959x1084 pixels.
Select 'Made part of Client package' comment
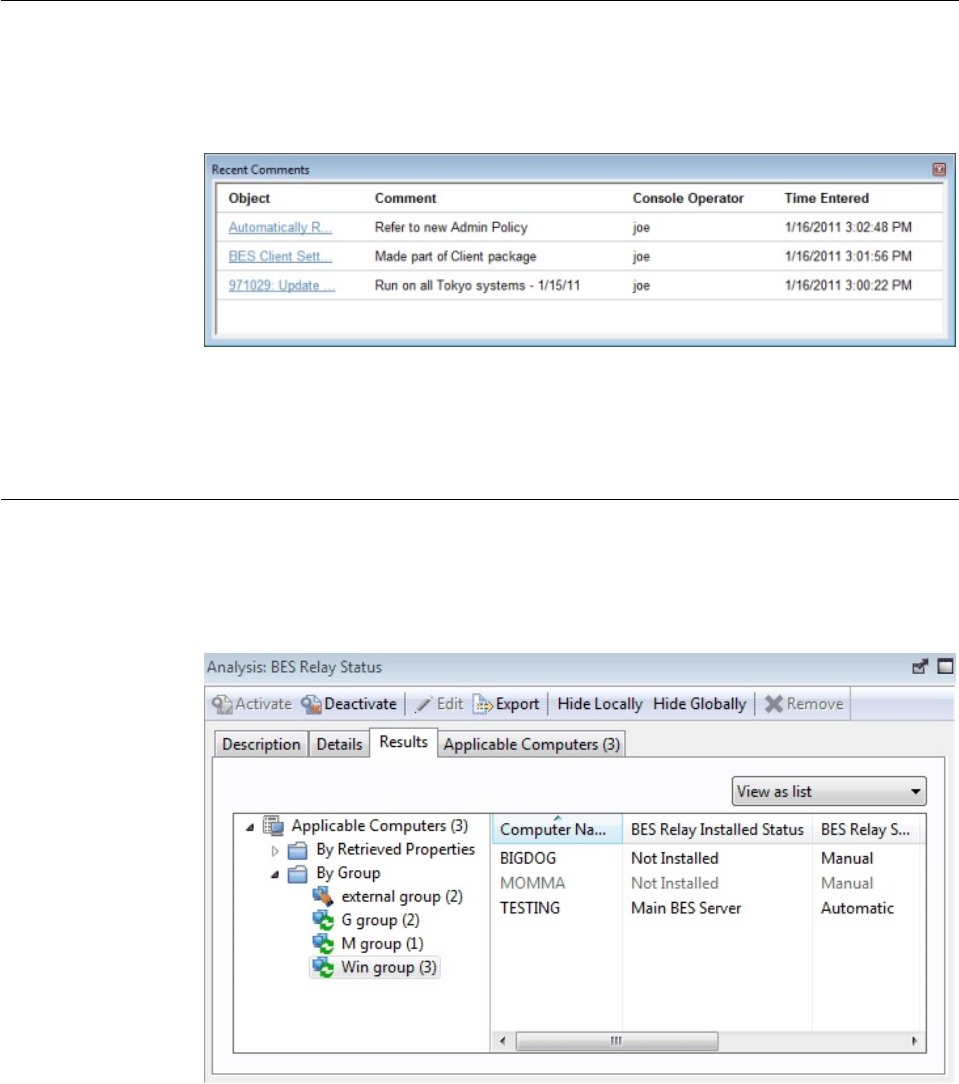456,256
